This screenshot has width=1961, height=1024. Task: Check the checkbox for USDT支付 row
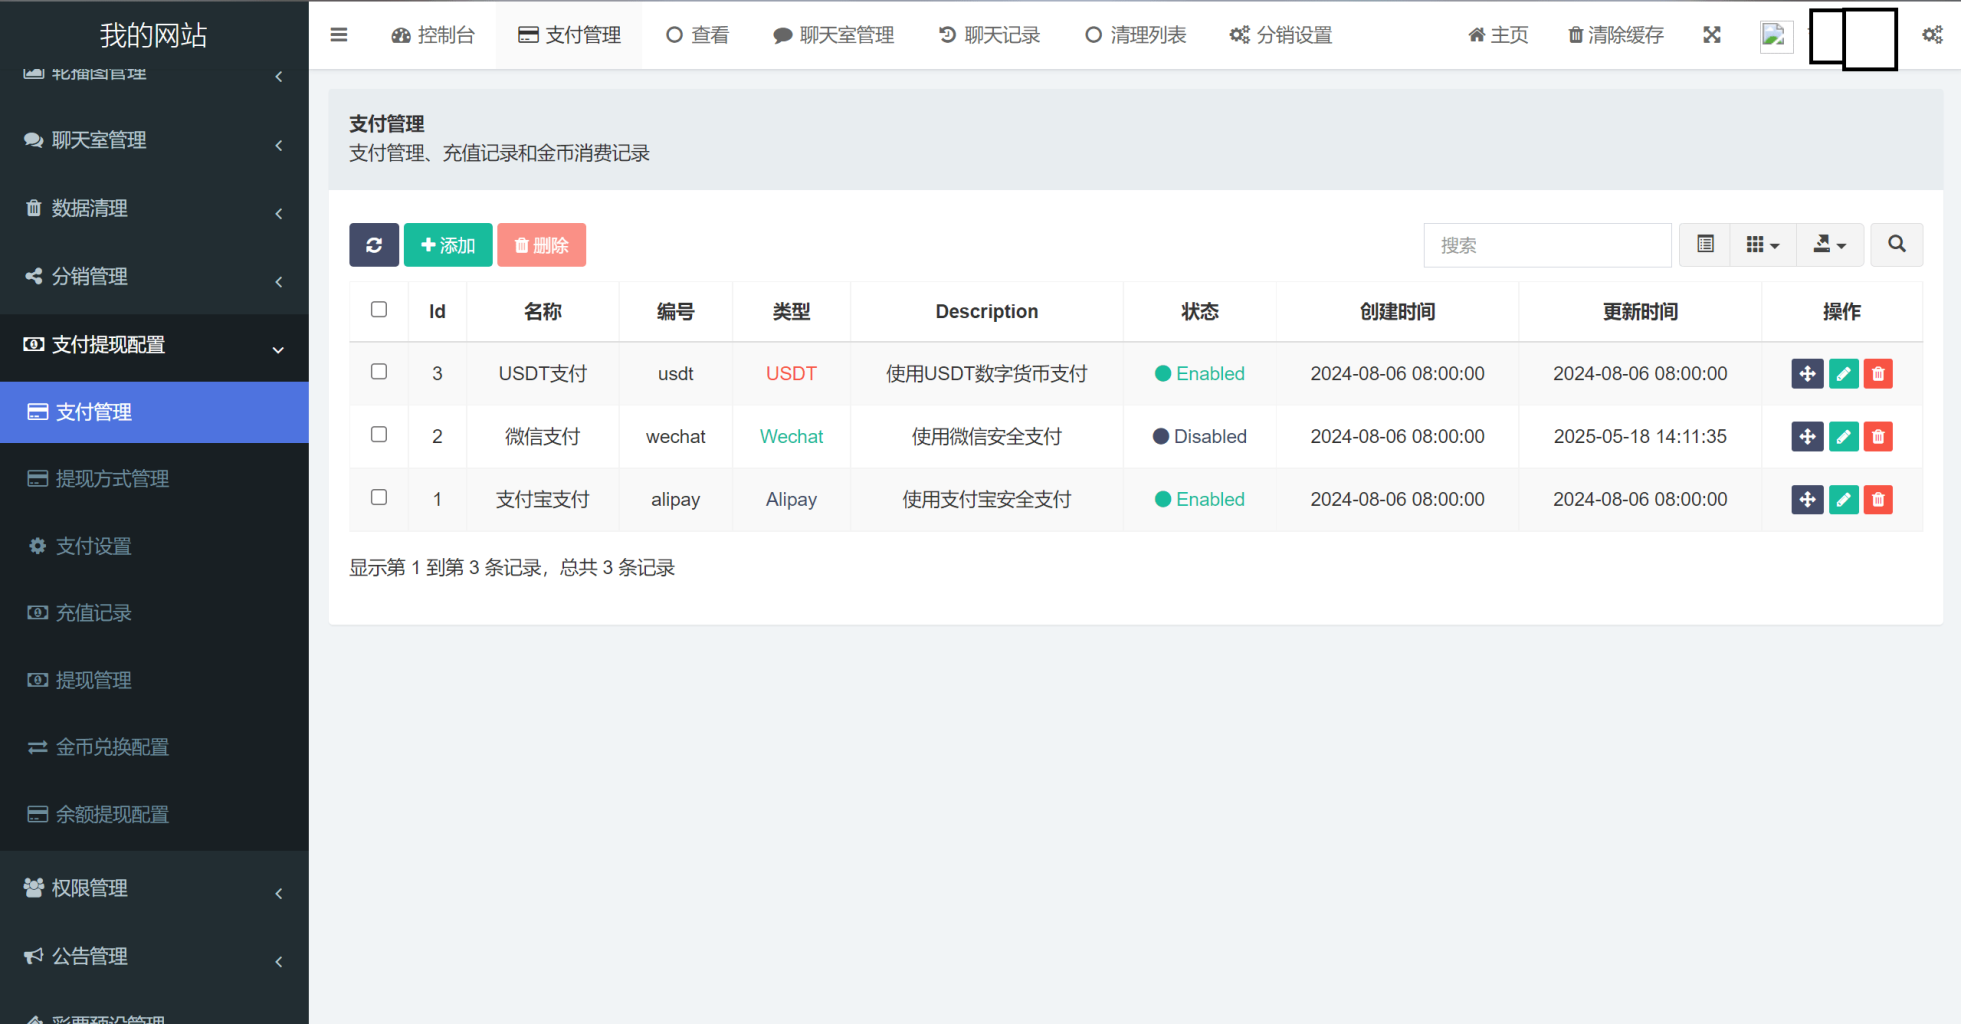(x=378, y=371)
